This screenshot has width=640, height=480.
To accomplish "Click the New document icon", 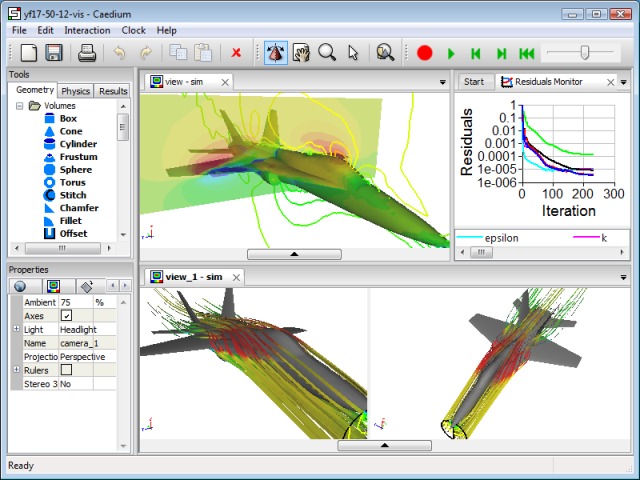I will point(29,53).
